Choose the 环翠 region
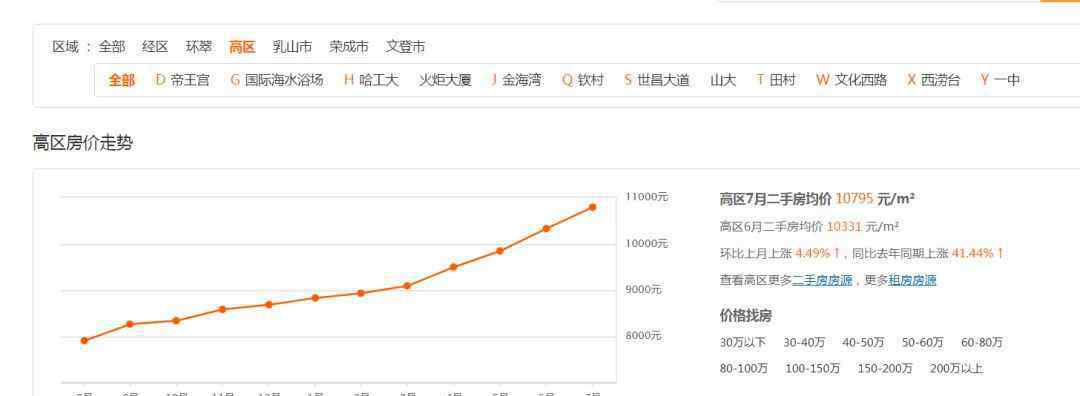The height and width of the screenshot is (396, 1080). coord(198,47)
